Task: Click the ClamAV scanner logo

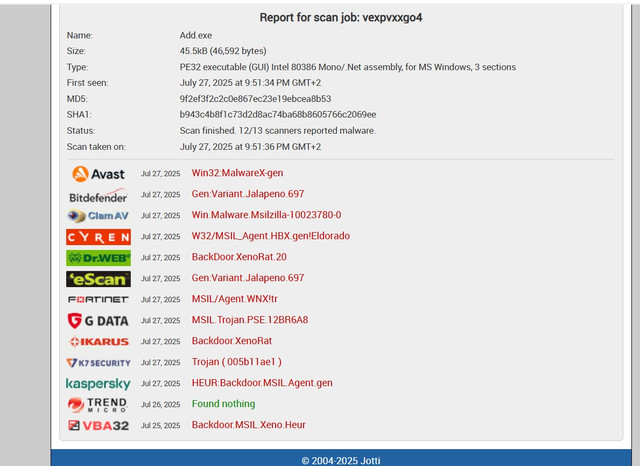Action: pyautogui.click(x=98, y=216)
